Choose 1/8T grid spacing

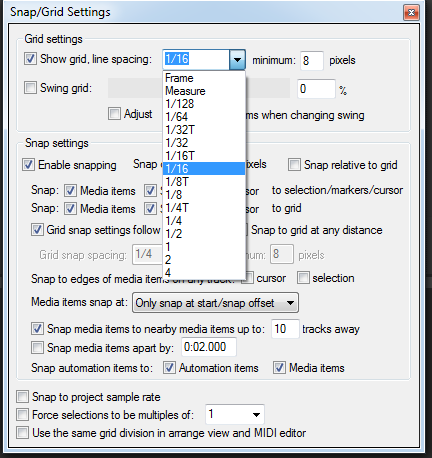204,182
